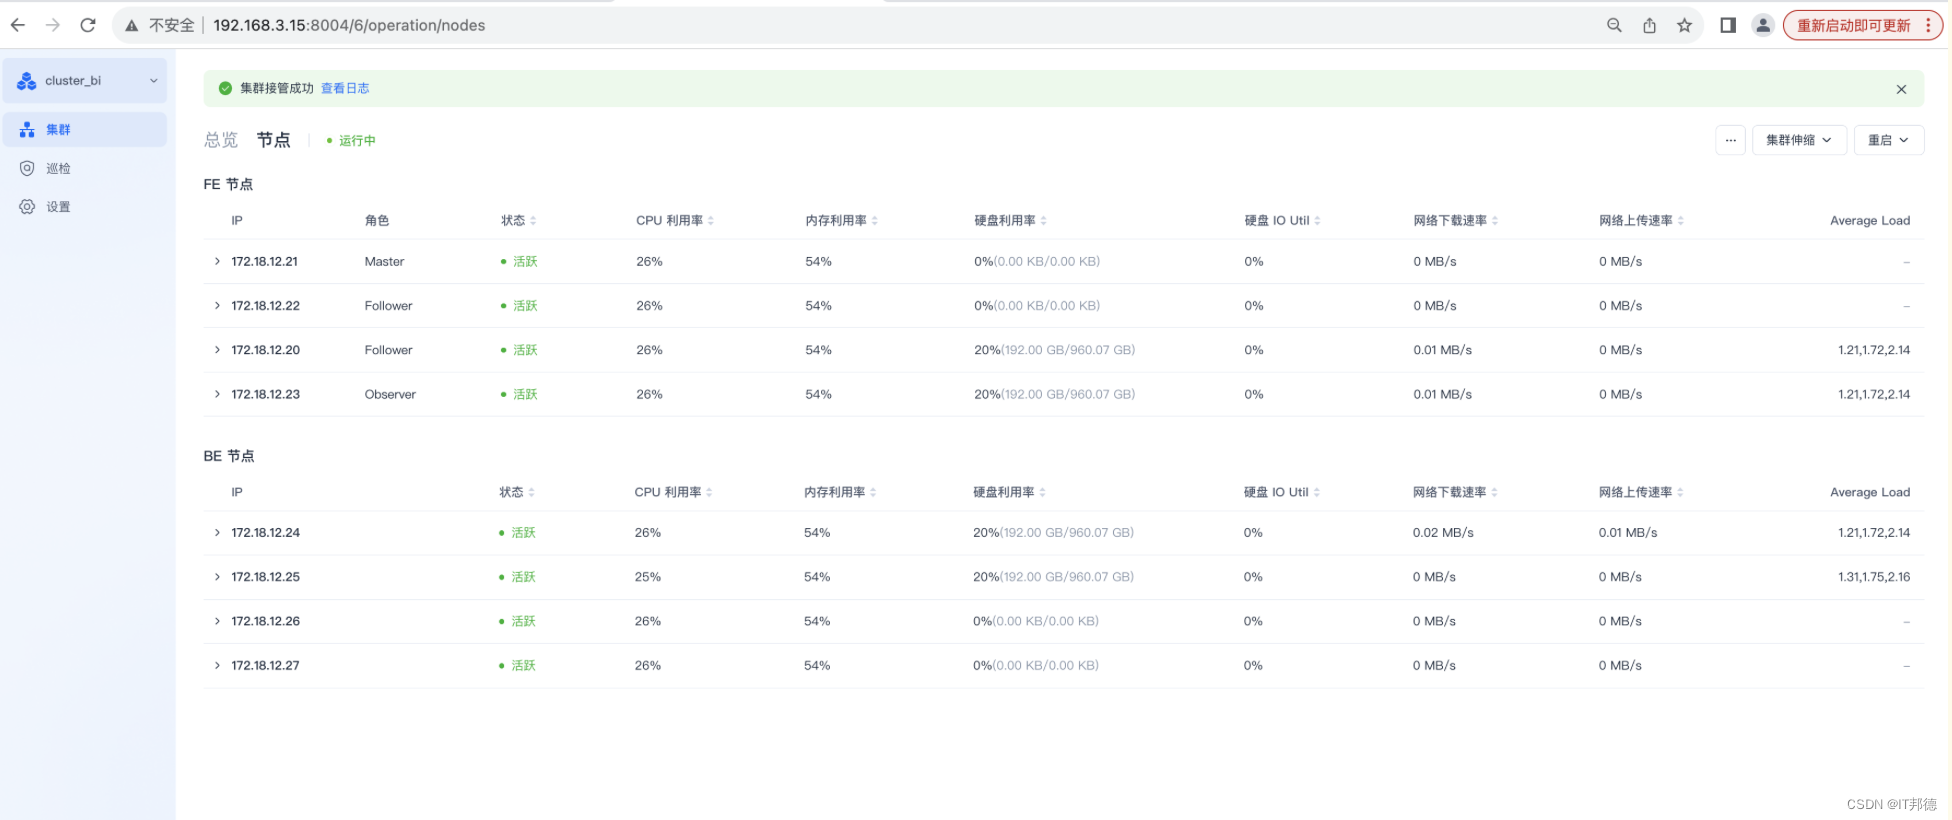Image resolution: width=1952 pixels, height=820 pixels.
Task: Click 0.02 MB/s download value
Action: [x=1443, y=533]
